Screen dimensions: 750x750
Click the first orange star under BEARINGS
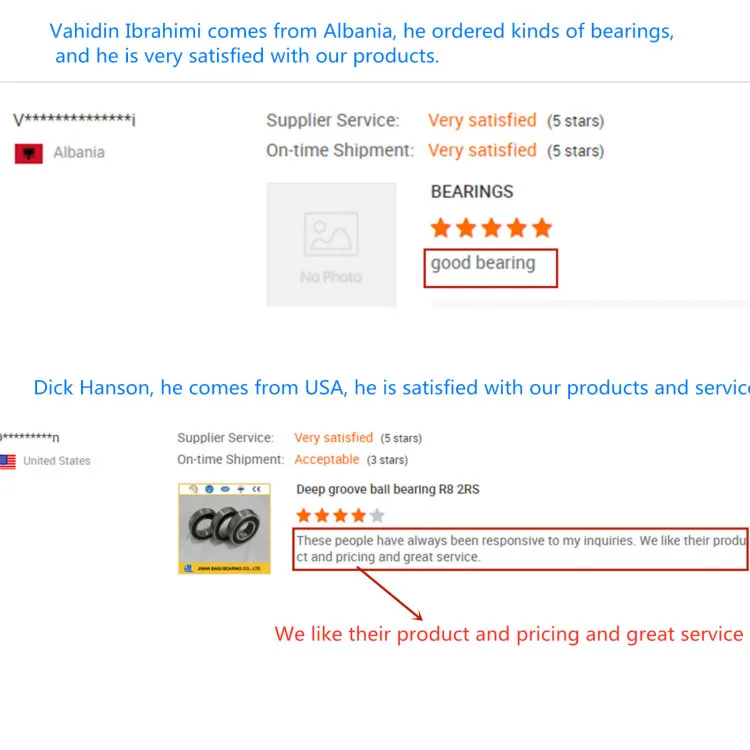pos(441,228)
